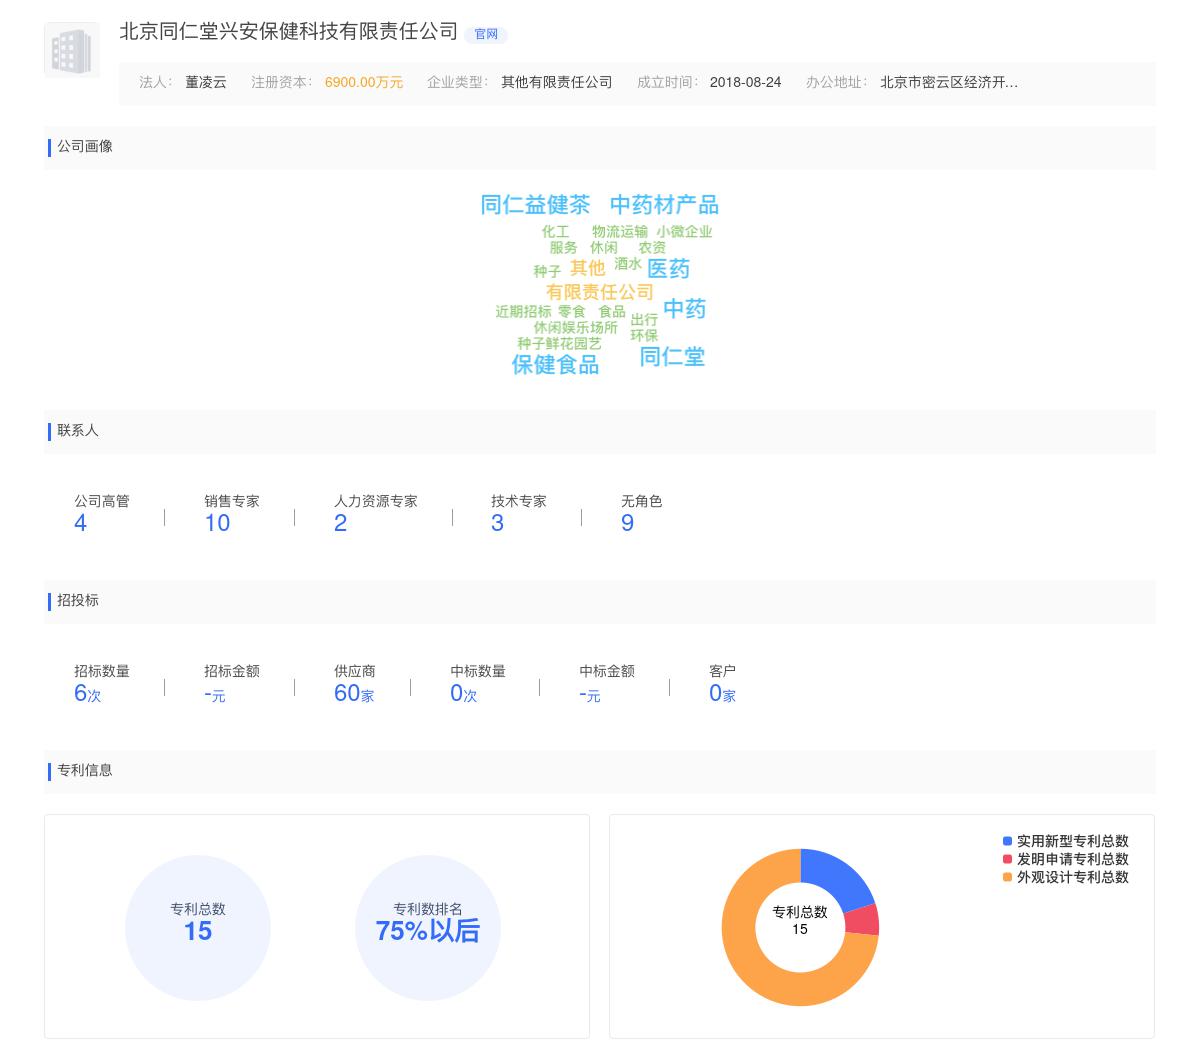The width and height of the screenshot is (1200, 1061).
Task: Click the 保健食品 word cloud tag
Action: pyautogui.click(x=556, y=365)
